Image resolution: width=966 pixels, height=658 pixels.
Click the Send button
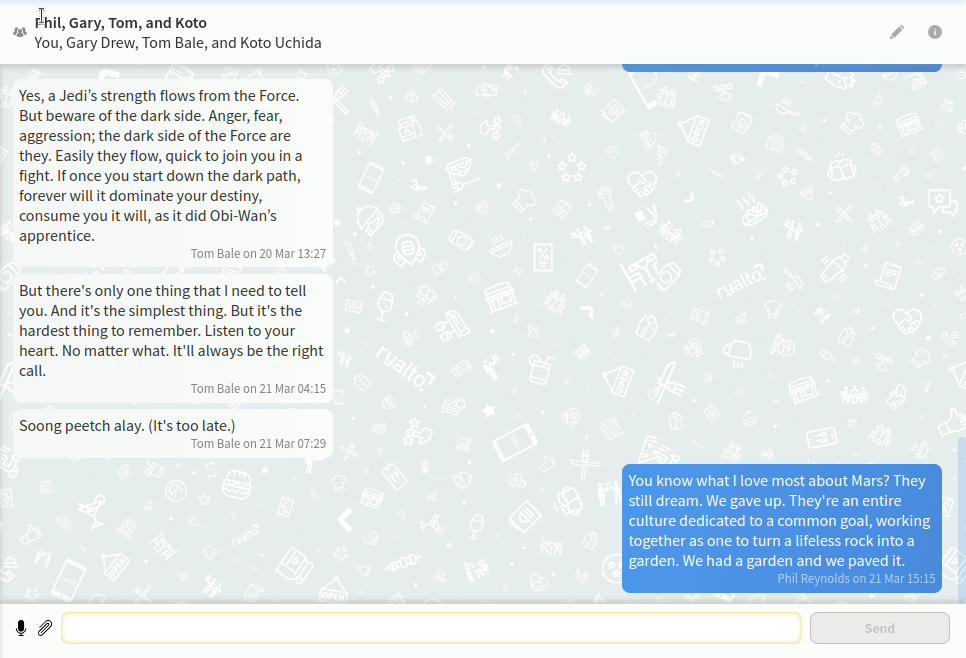(x=879, y=627)
